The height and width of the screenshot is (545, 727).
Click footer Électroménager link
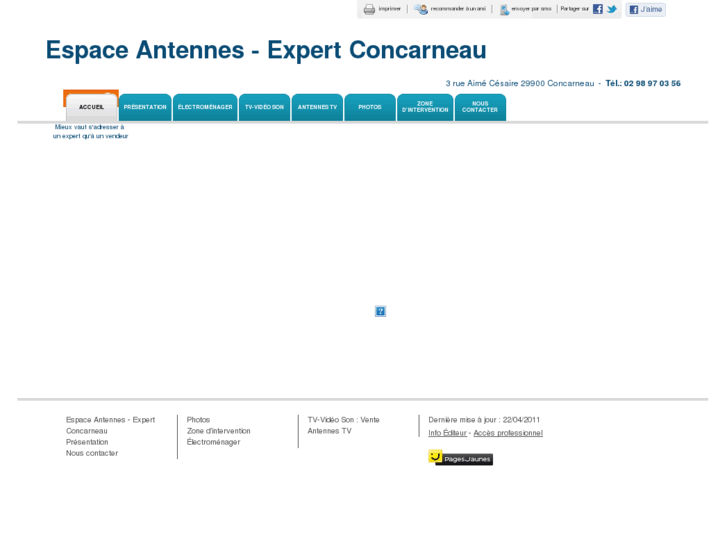coord(213,442)
